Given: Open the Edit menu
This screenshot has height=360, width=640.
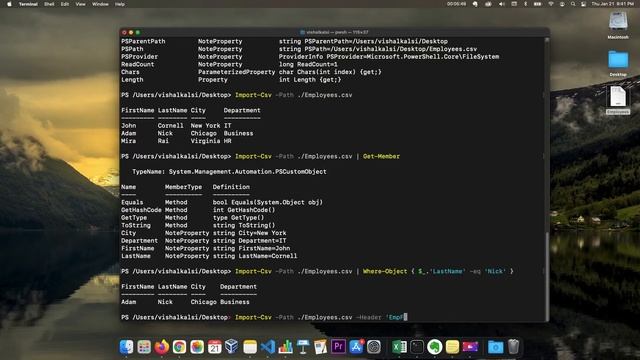Looking at the screenshot, I should pos(64,4).
